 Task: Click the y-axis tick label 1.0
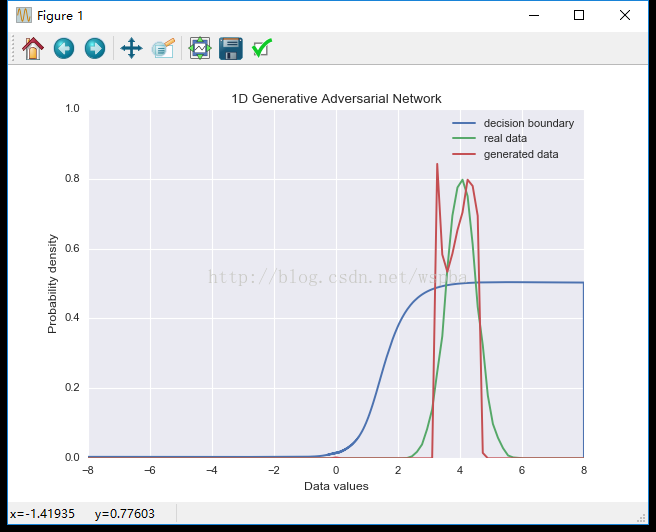72,109
